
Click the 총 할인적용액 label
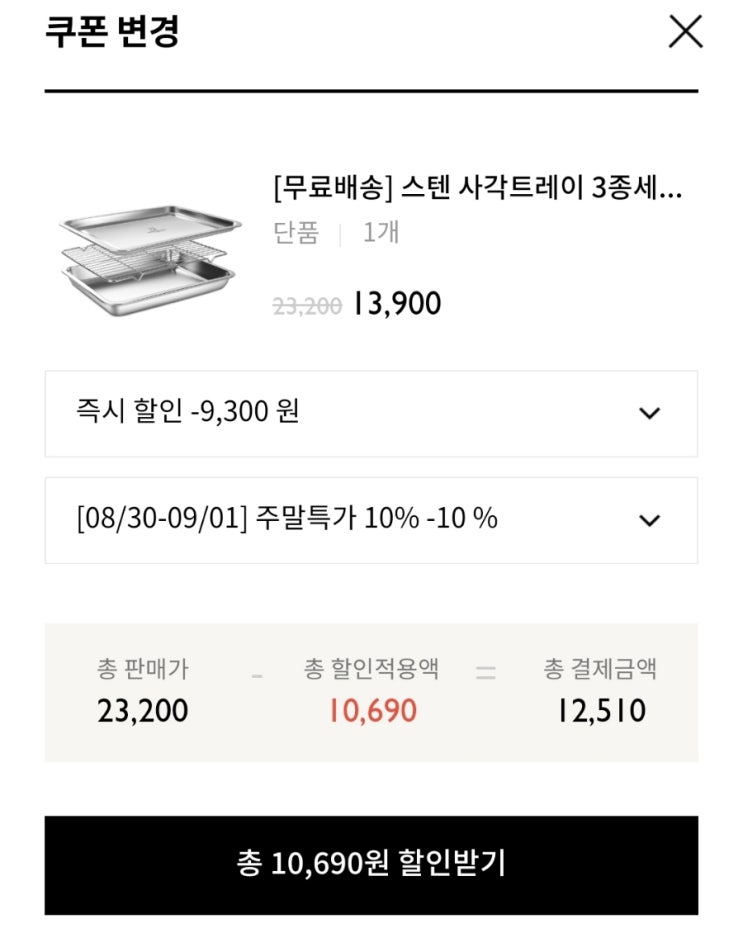[x=372, y=669]
